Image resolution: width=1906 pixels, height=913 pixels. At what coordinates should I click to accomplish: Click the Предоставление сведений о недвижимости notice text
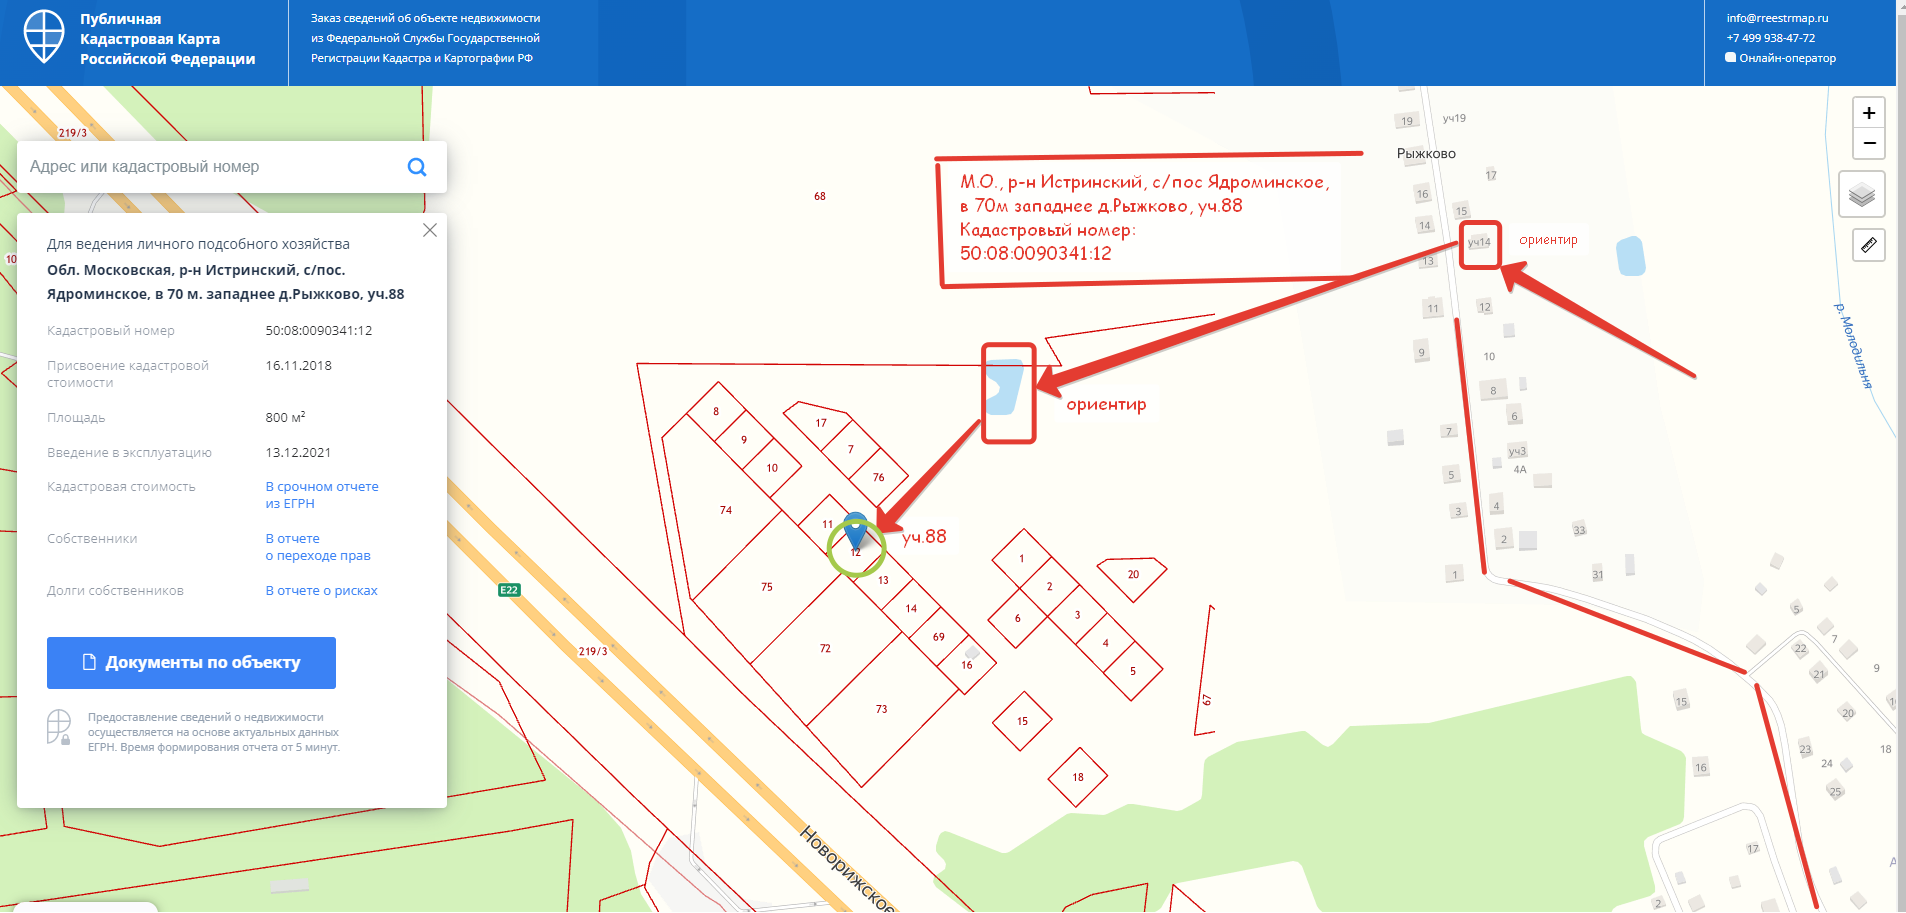(214, 732)
